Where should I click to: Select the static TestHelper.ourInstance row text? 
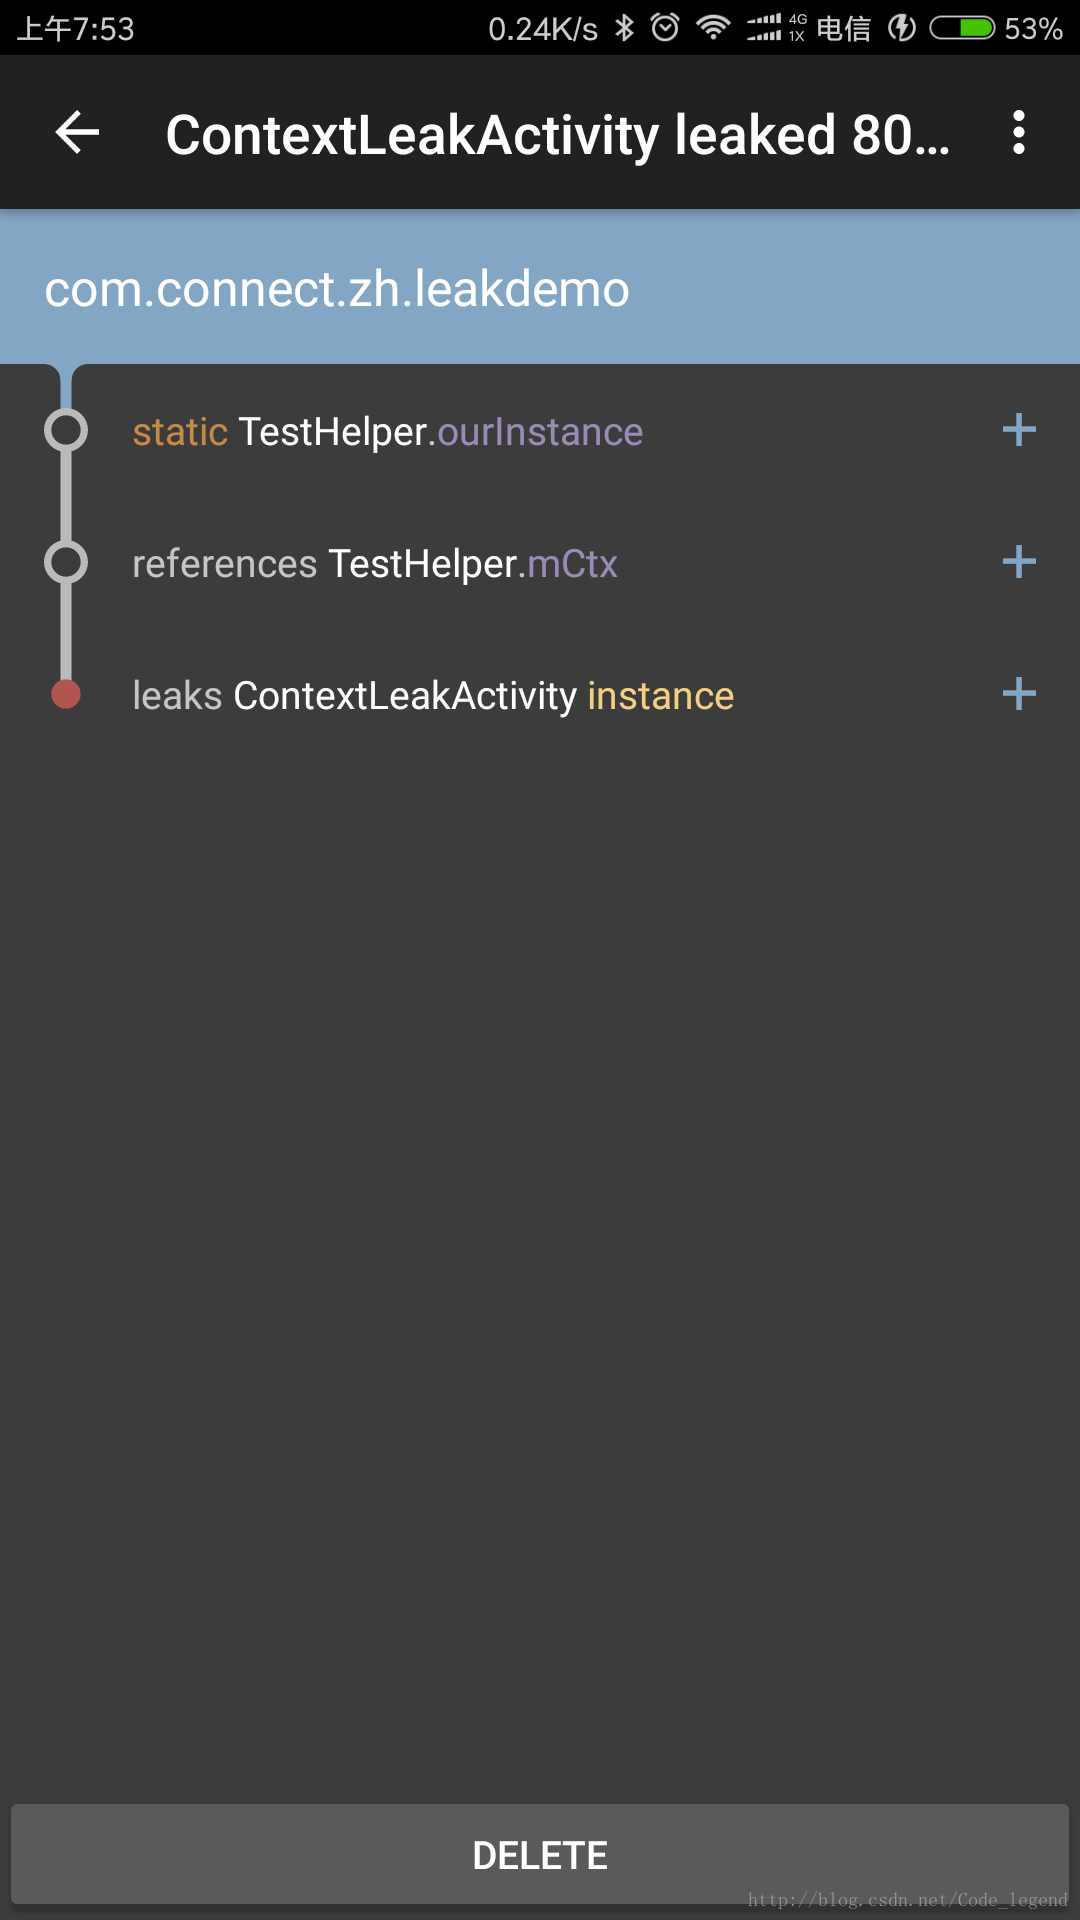(x=388, y=432)
